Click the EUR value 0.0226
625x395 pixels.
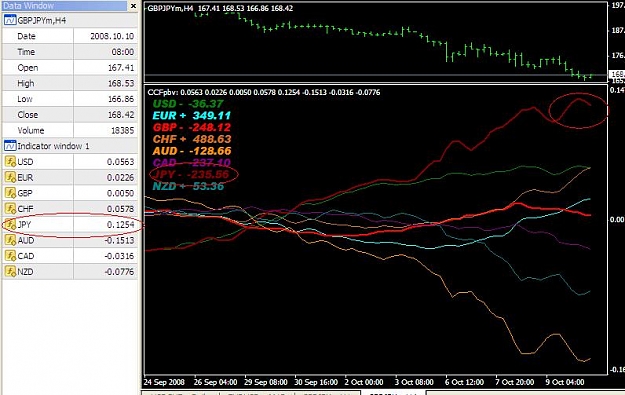click(120, 177)
